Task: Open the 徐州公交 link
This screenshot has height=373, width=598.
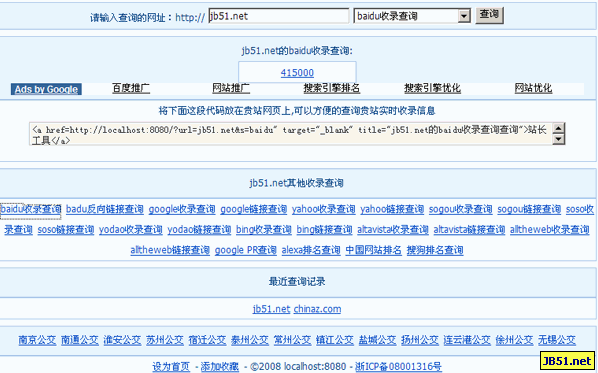Action: (x=514, y=340)
